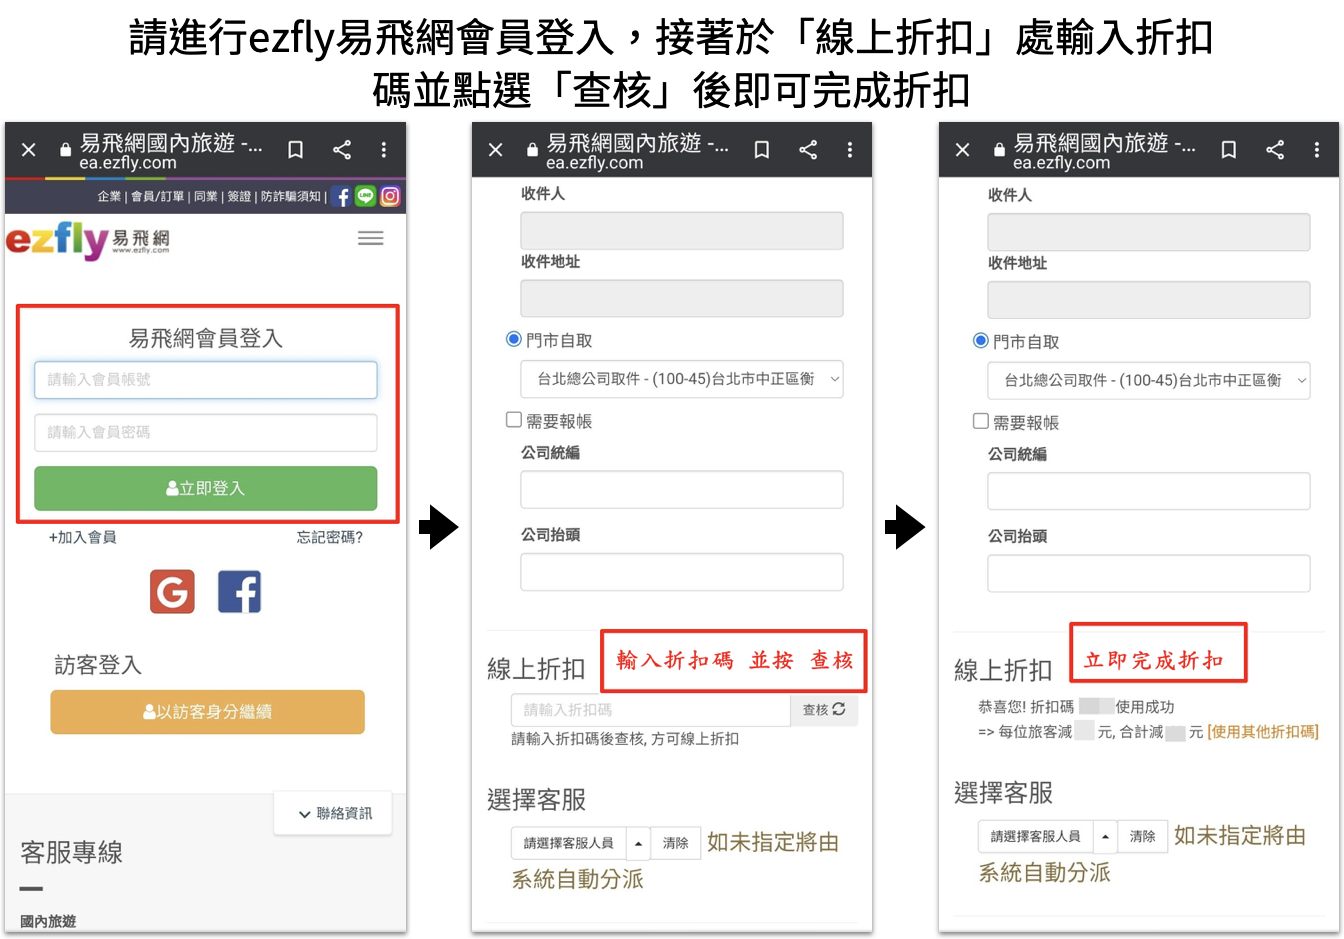Click the 查核 button with refresh icon
1344x939 pixels.
(824, 710)
